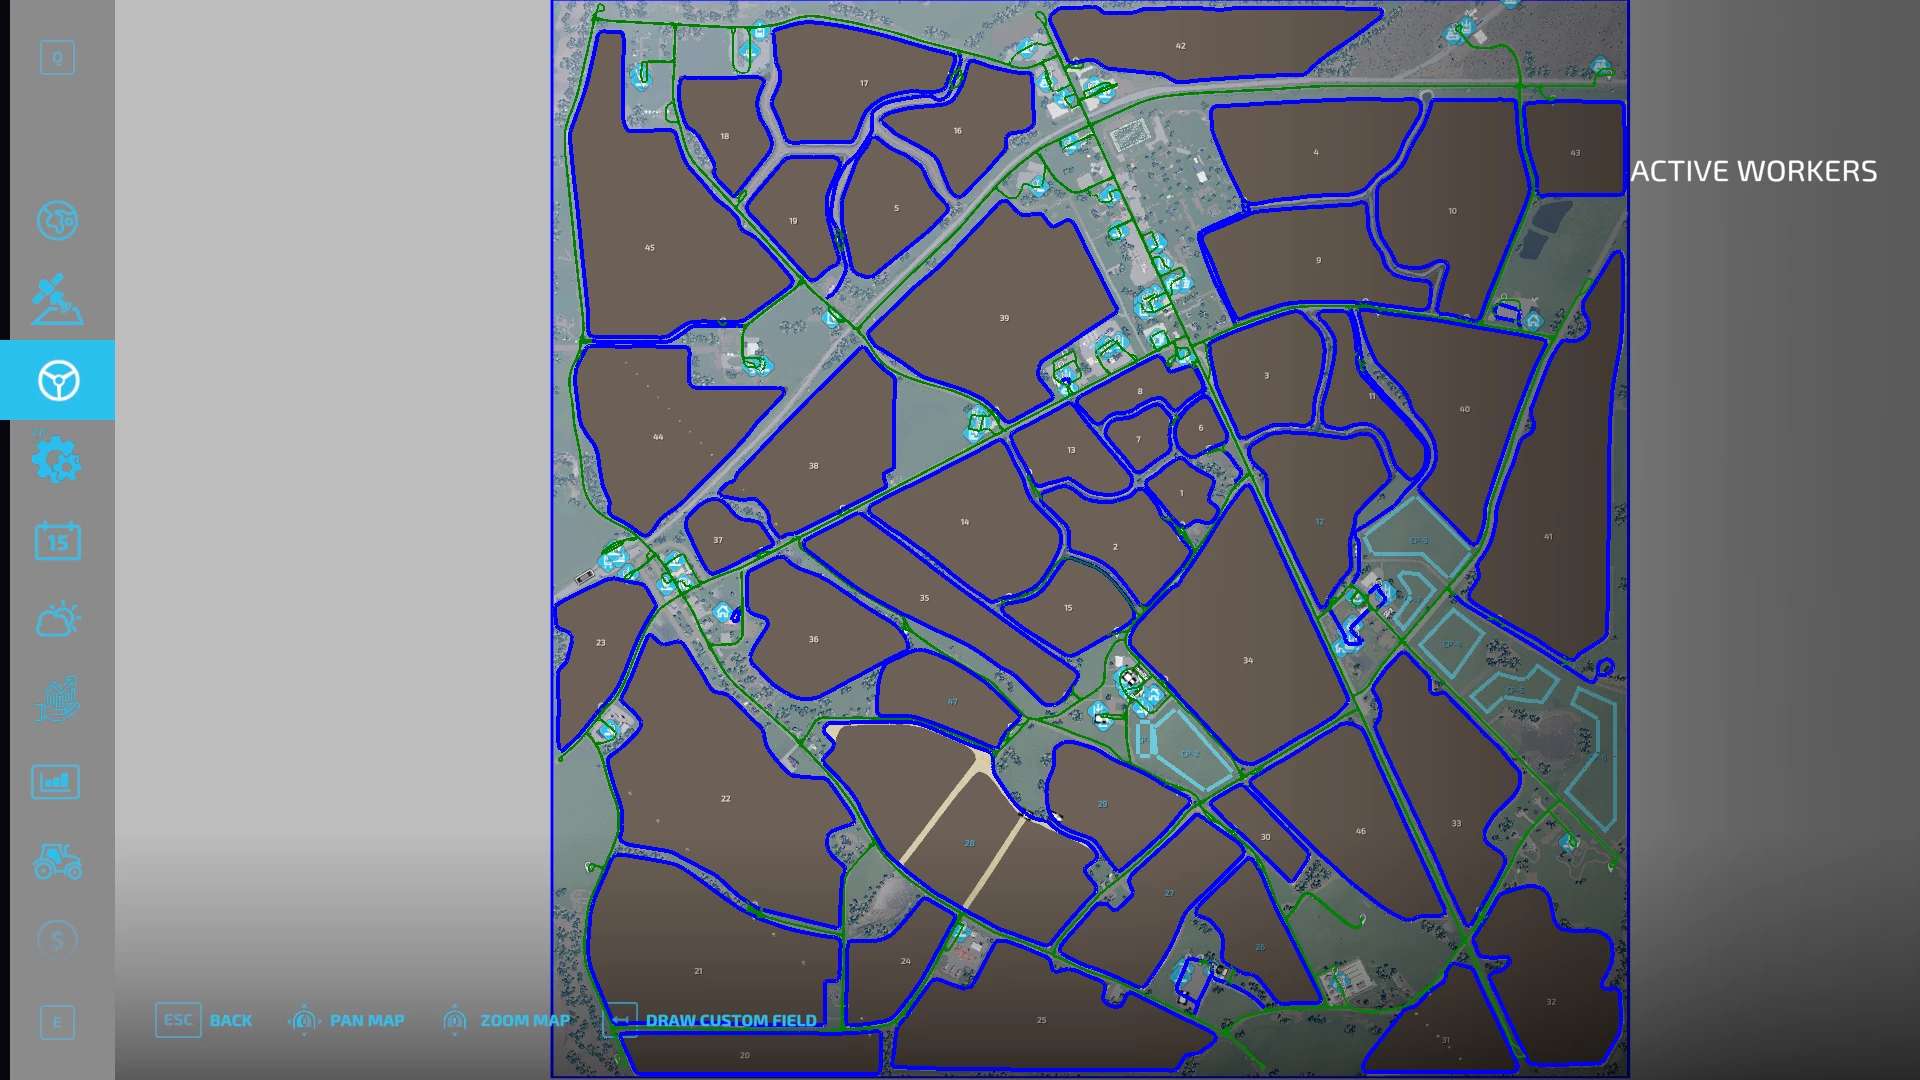This screenshot has width=1920, height=1080.
Task: Select field 45 on the map
Action: [649, 247]
